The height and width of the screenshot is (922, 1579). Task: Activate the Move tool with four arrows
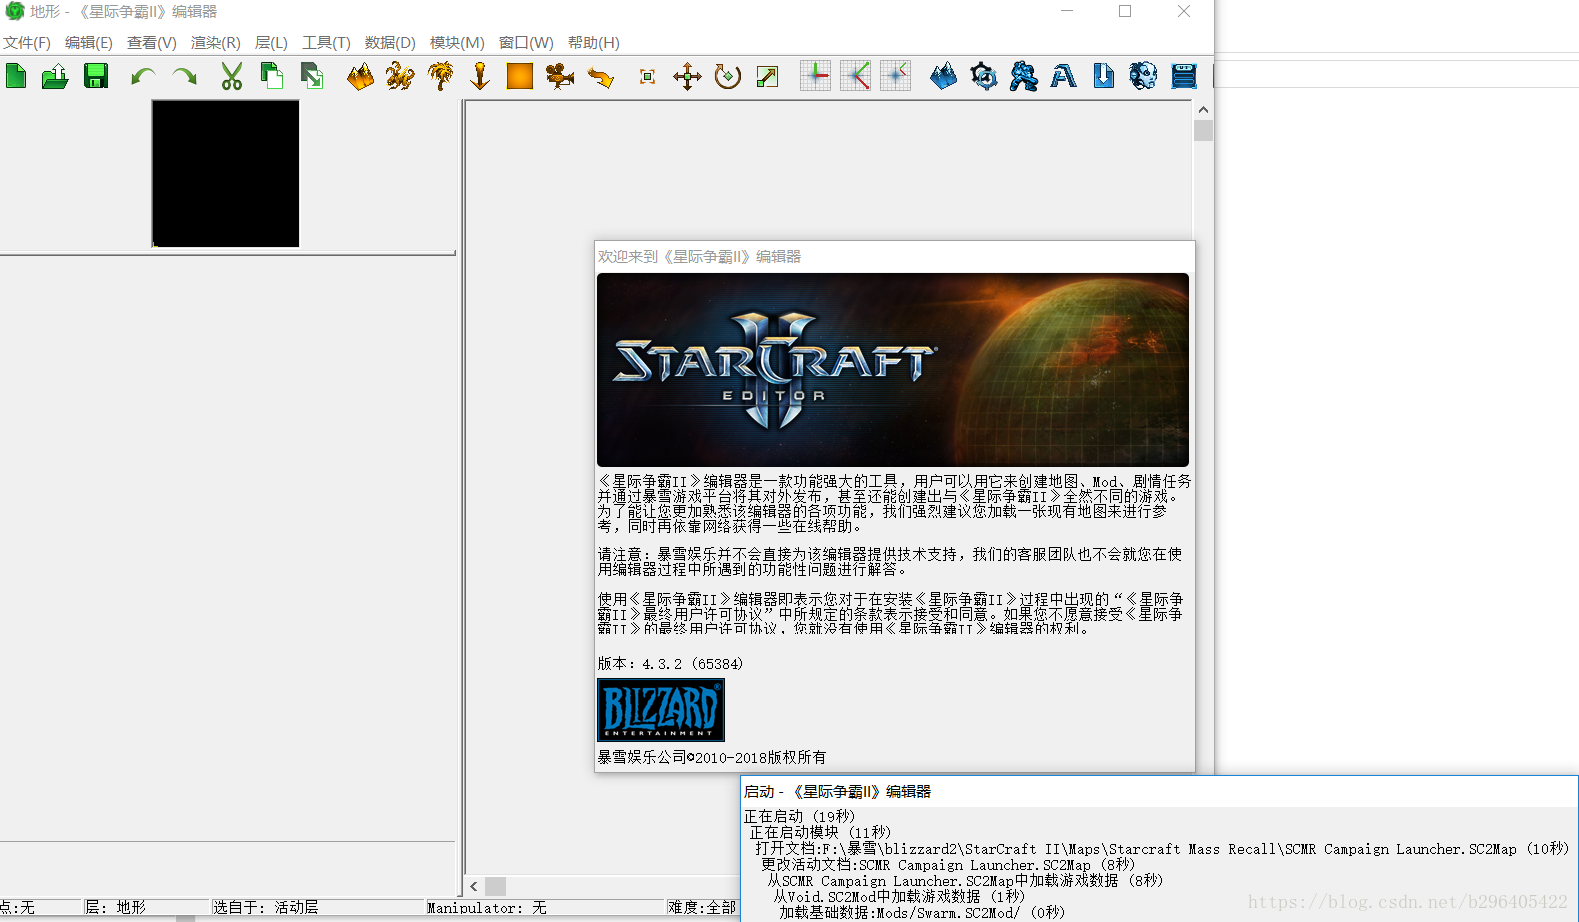(x=687, y=77)
